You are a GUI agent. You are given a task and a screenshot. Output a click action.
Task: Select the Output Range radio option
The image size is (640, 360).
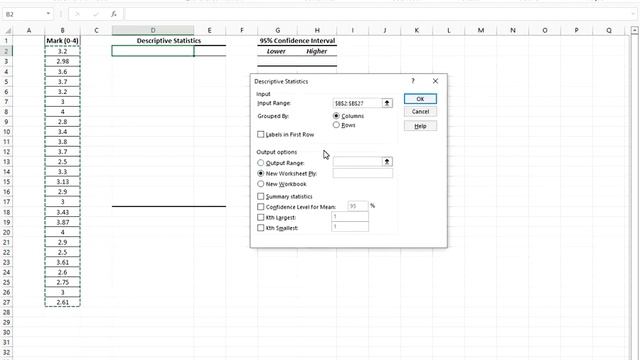(260, 163)
